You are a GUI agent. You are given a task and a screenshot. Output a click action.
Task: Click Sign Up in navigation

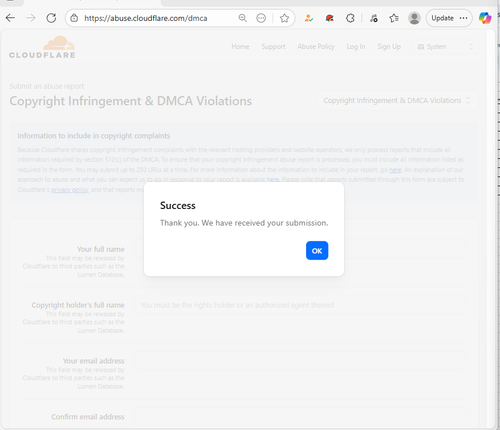coord(389,47)
